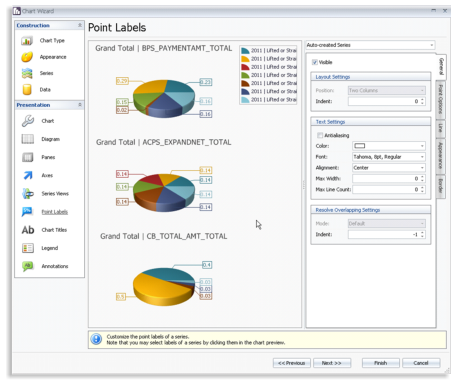
Task: Switch to the General vertical tab
Action: click(x=441, y=66)
